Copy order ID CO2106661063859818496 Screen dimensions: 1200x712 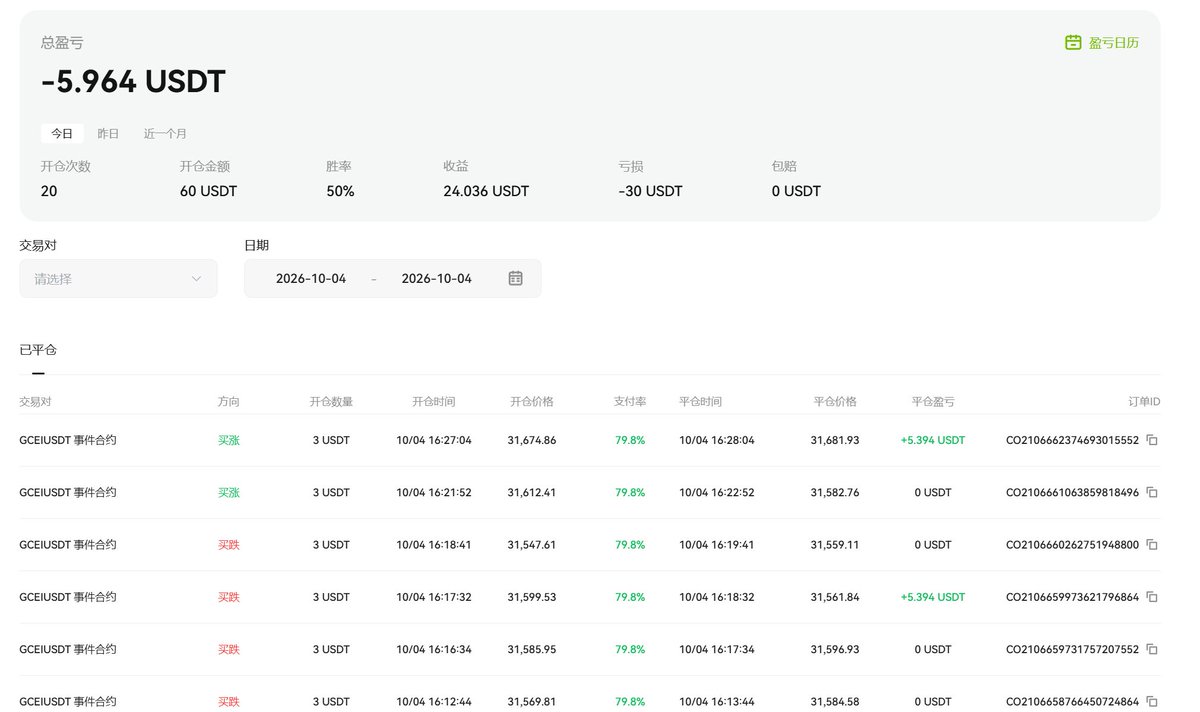[x=1152, y=492]
